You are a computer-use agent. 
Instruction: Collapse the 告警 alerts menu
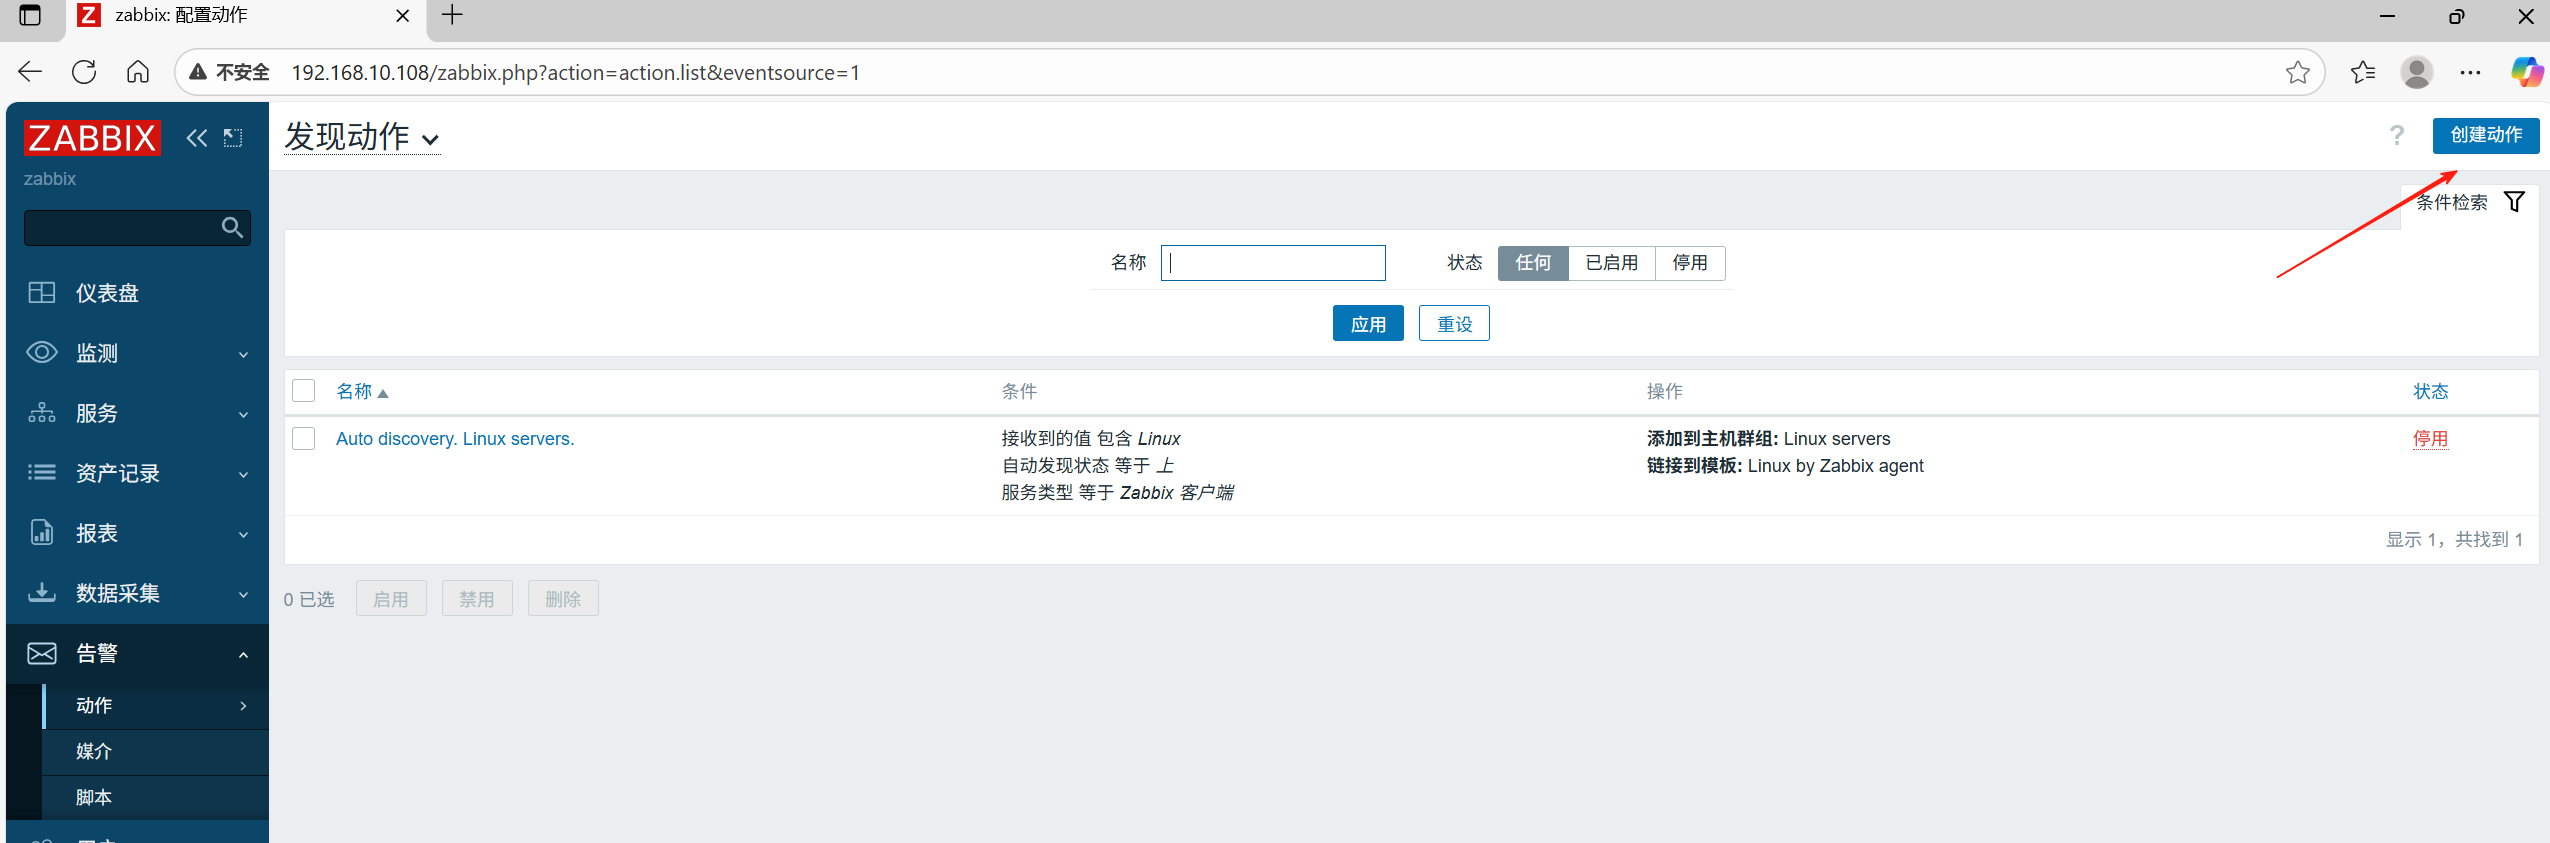point(137,653)
